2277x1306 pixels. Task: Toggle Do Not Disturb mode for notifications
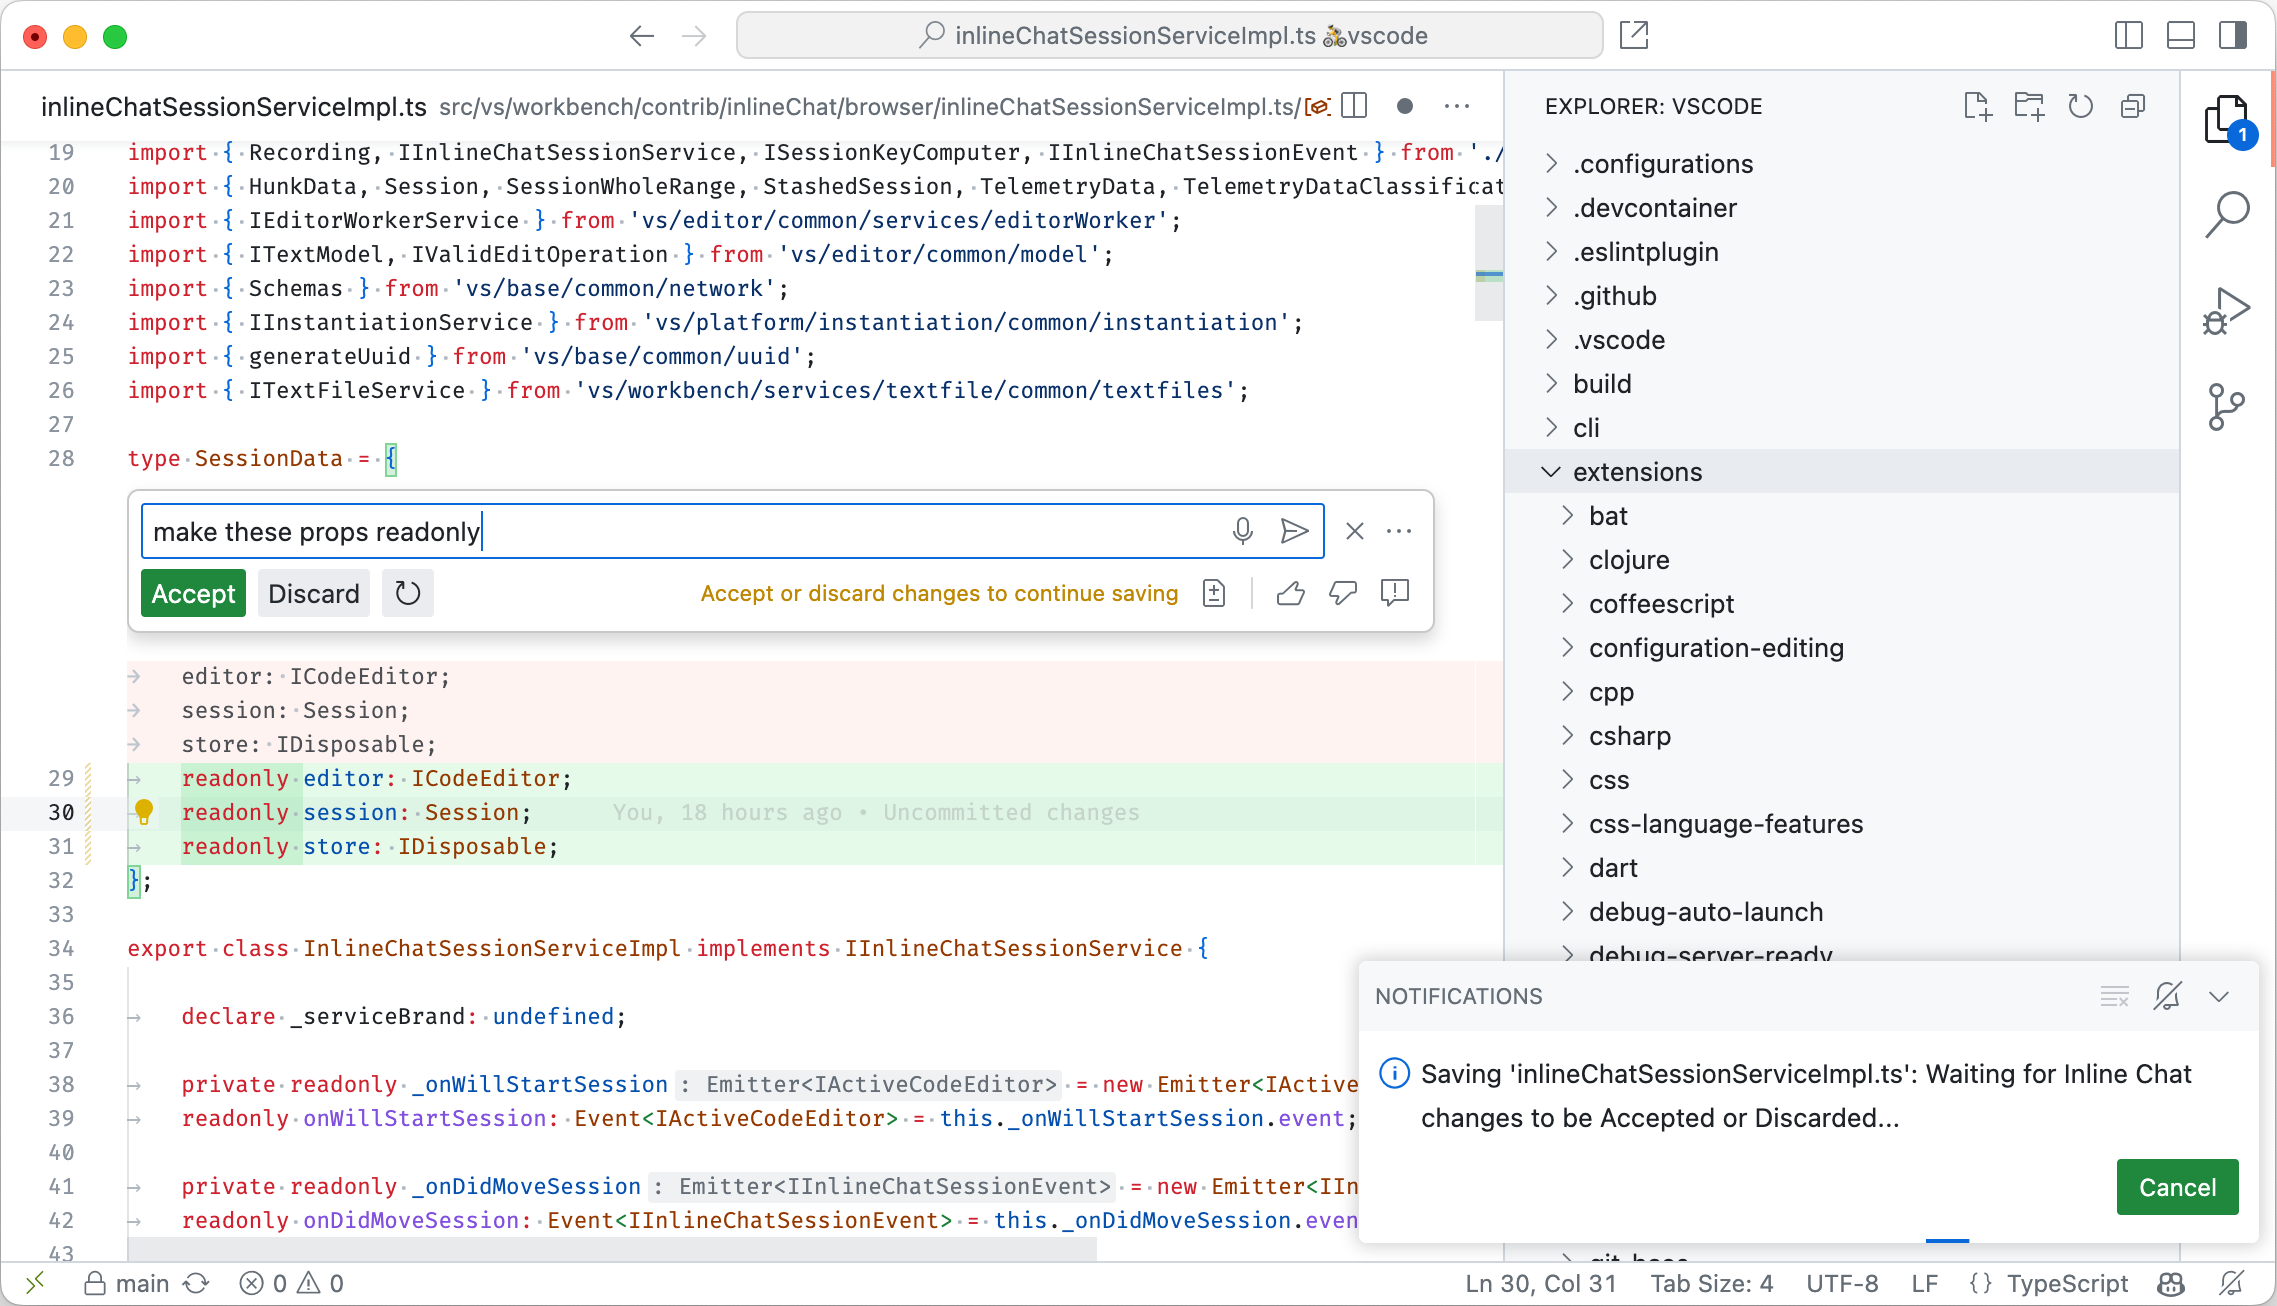point(2166,996)
